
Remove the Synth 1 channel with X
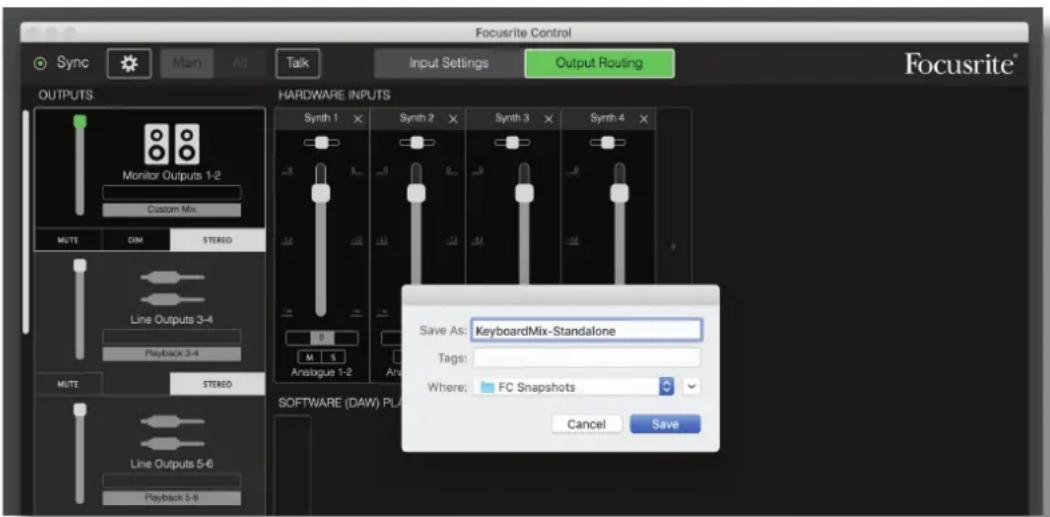point(358,119)
